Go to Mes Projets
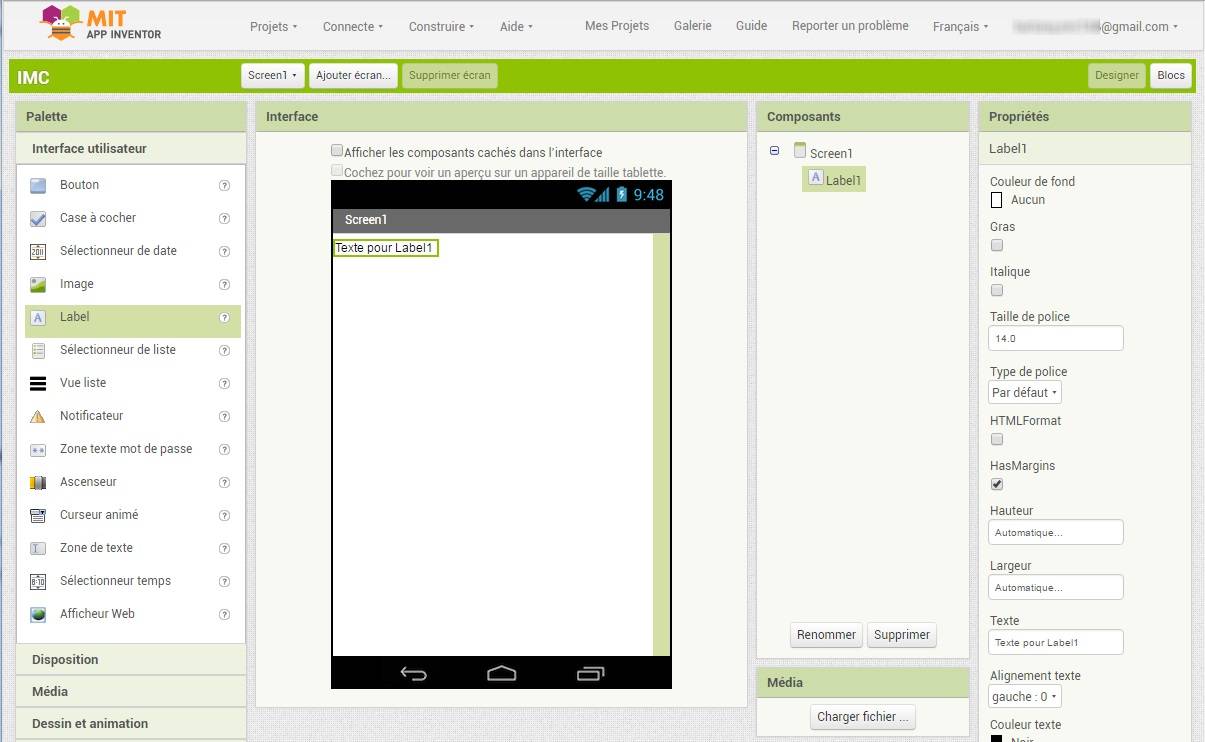Viewport: 1205px width, 742px height. (617, 26)
